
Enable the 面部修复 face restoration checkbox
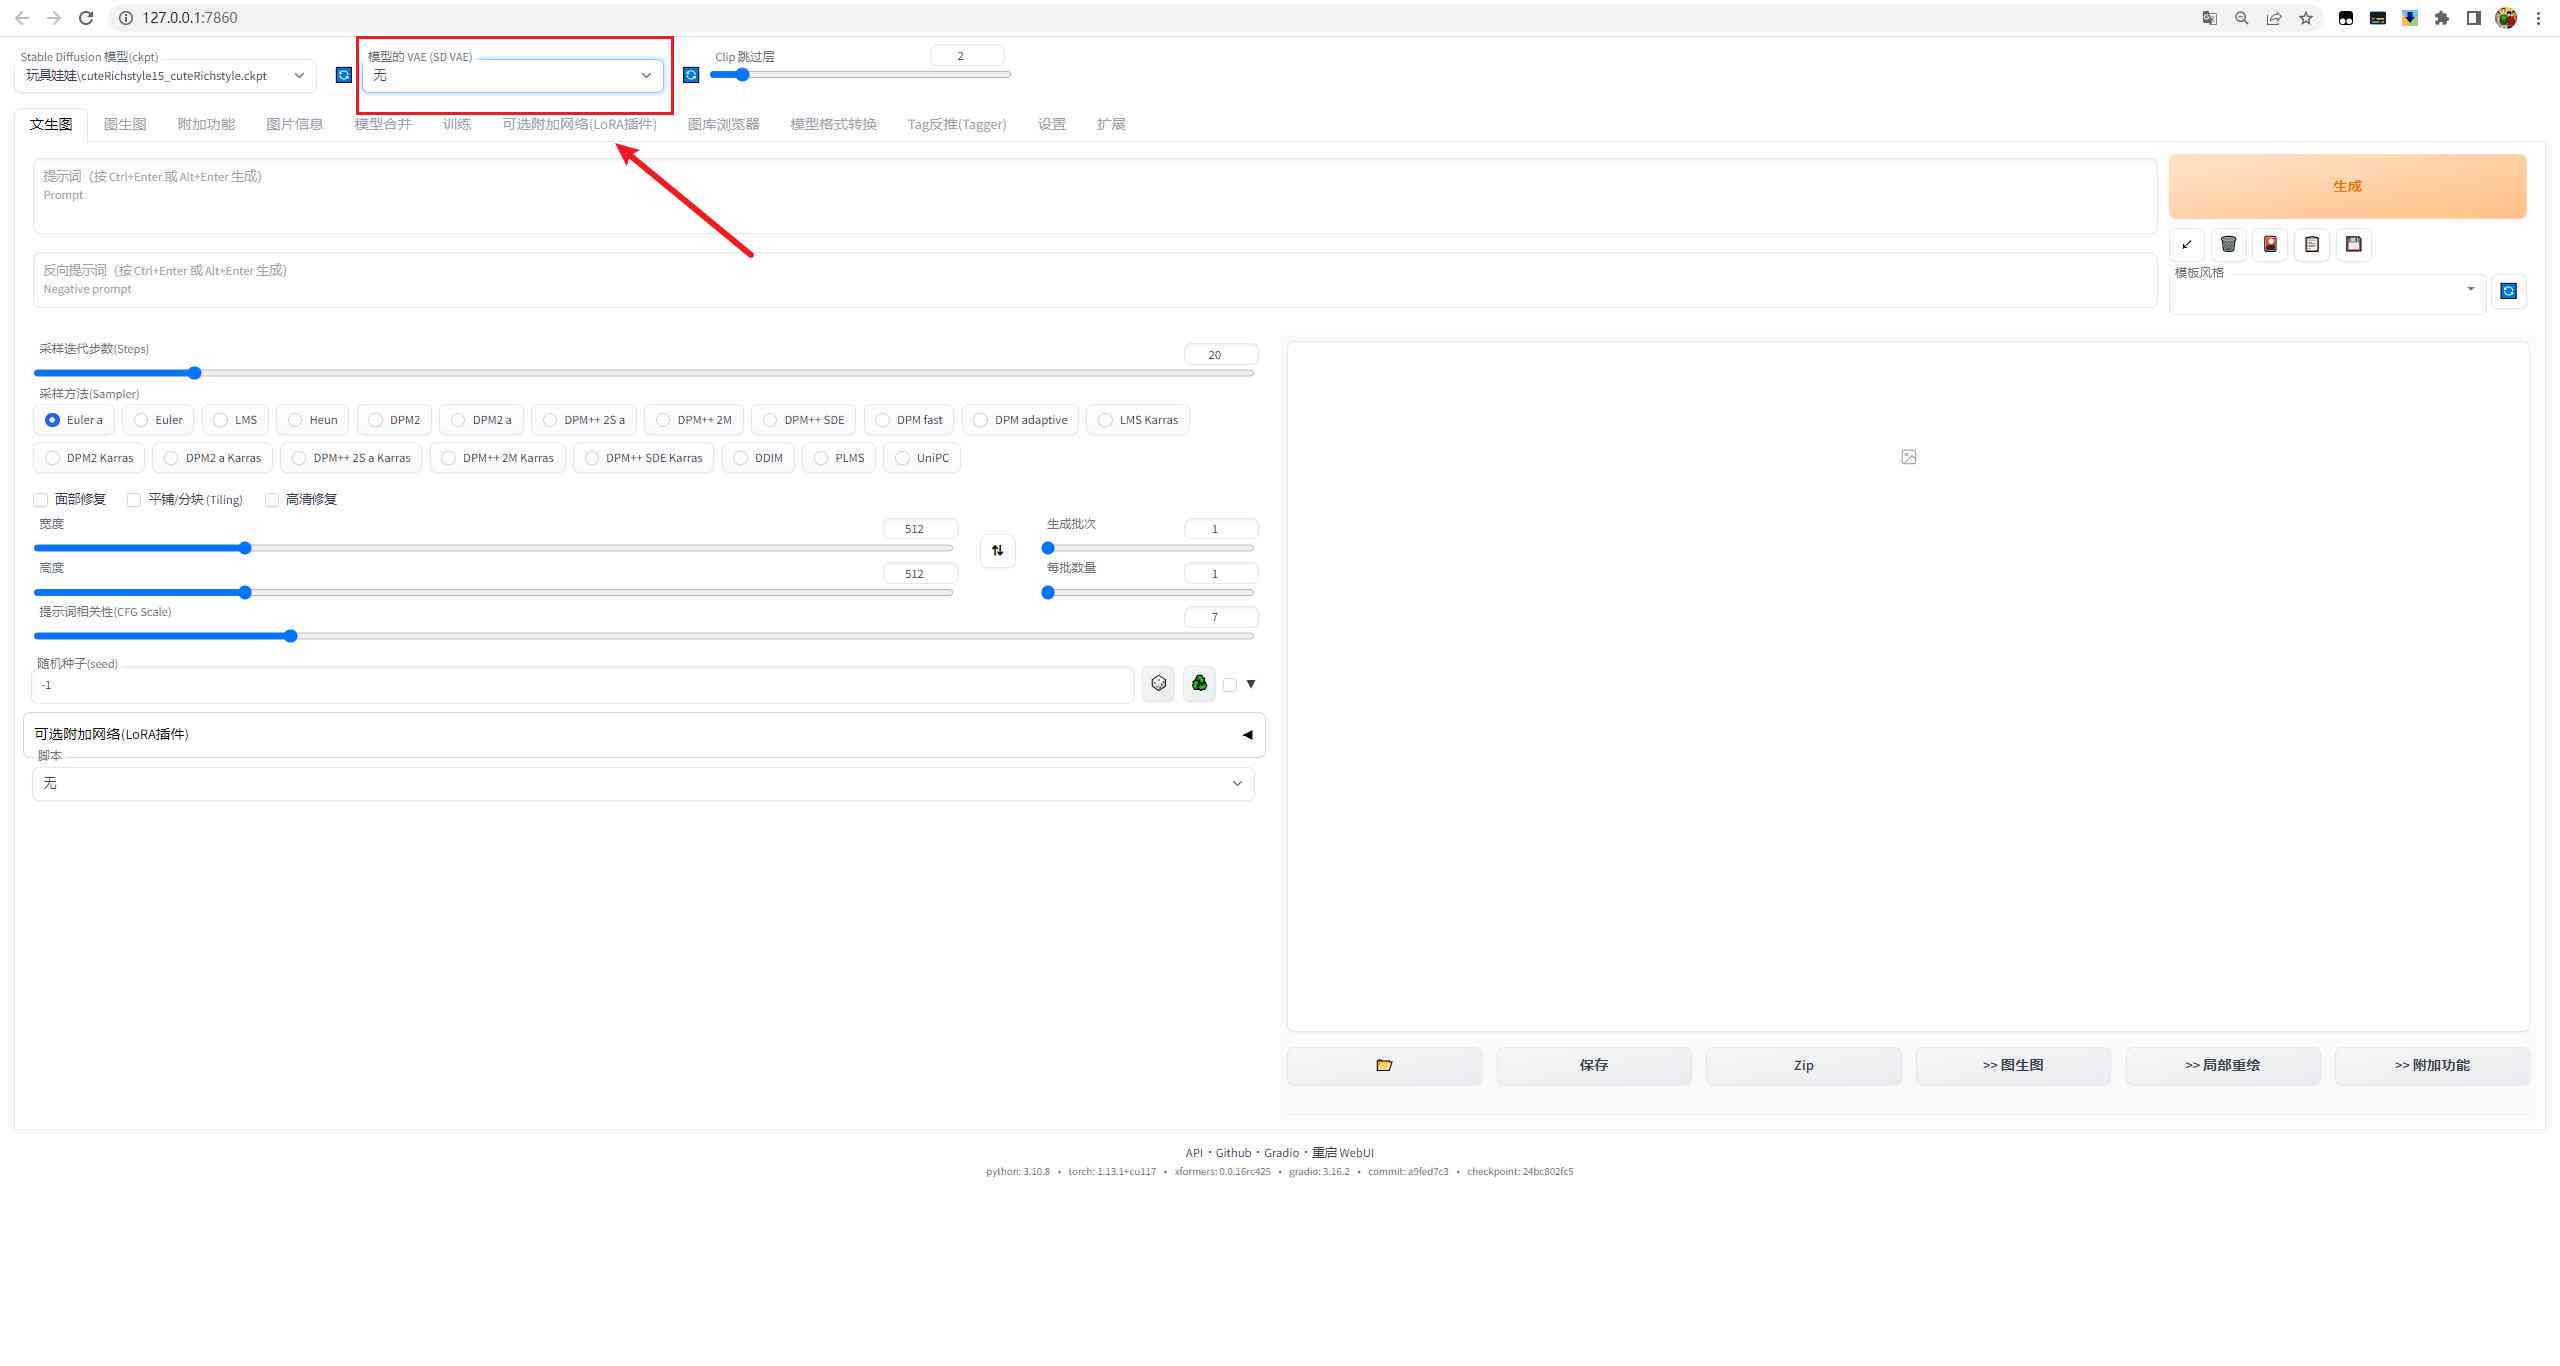click(x=41, y=500)
